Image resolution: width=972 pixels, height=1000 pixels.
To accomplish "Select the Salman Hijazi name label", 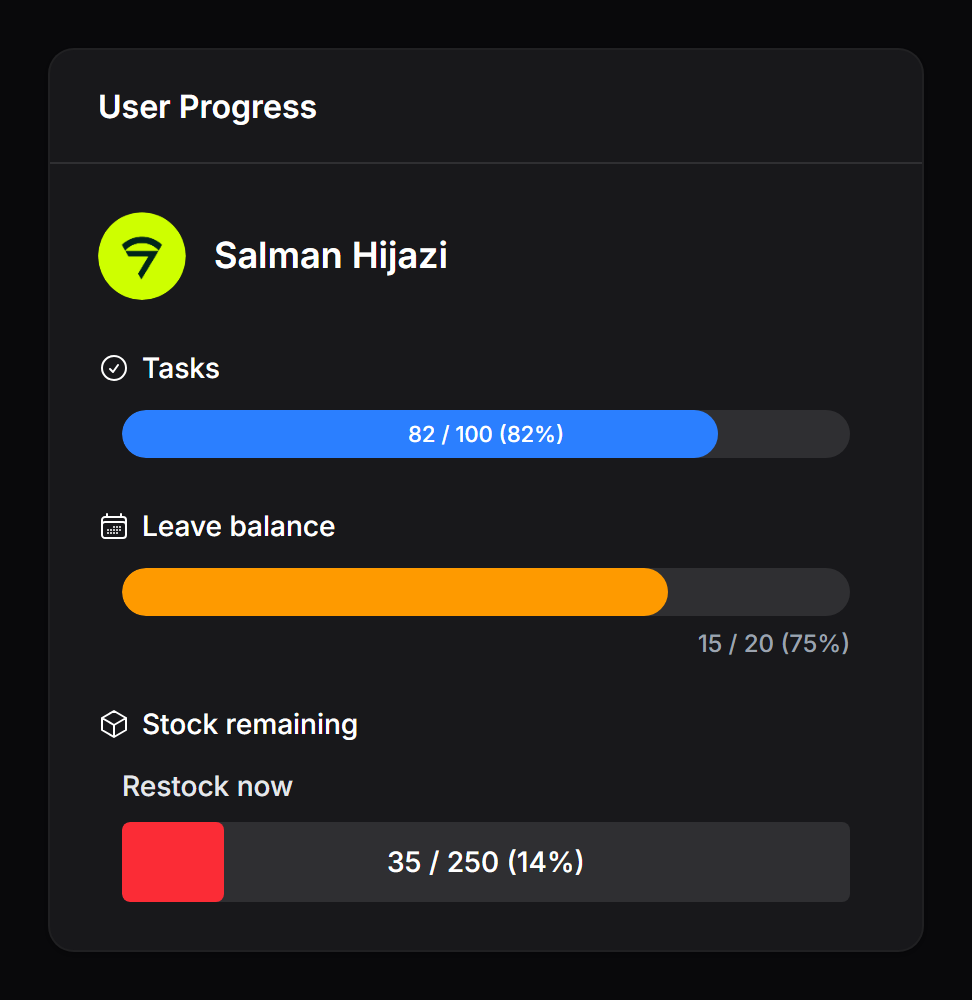I will click(330, 256).
